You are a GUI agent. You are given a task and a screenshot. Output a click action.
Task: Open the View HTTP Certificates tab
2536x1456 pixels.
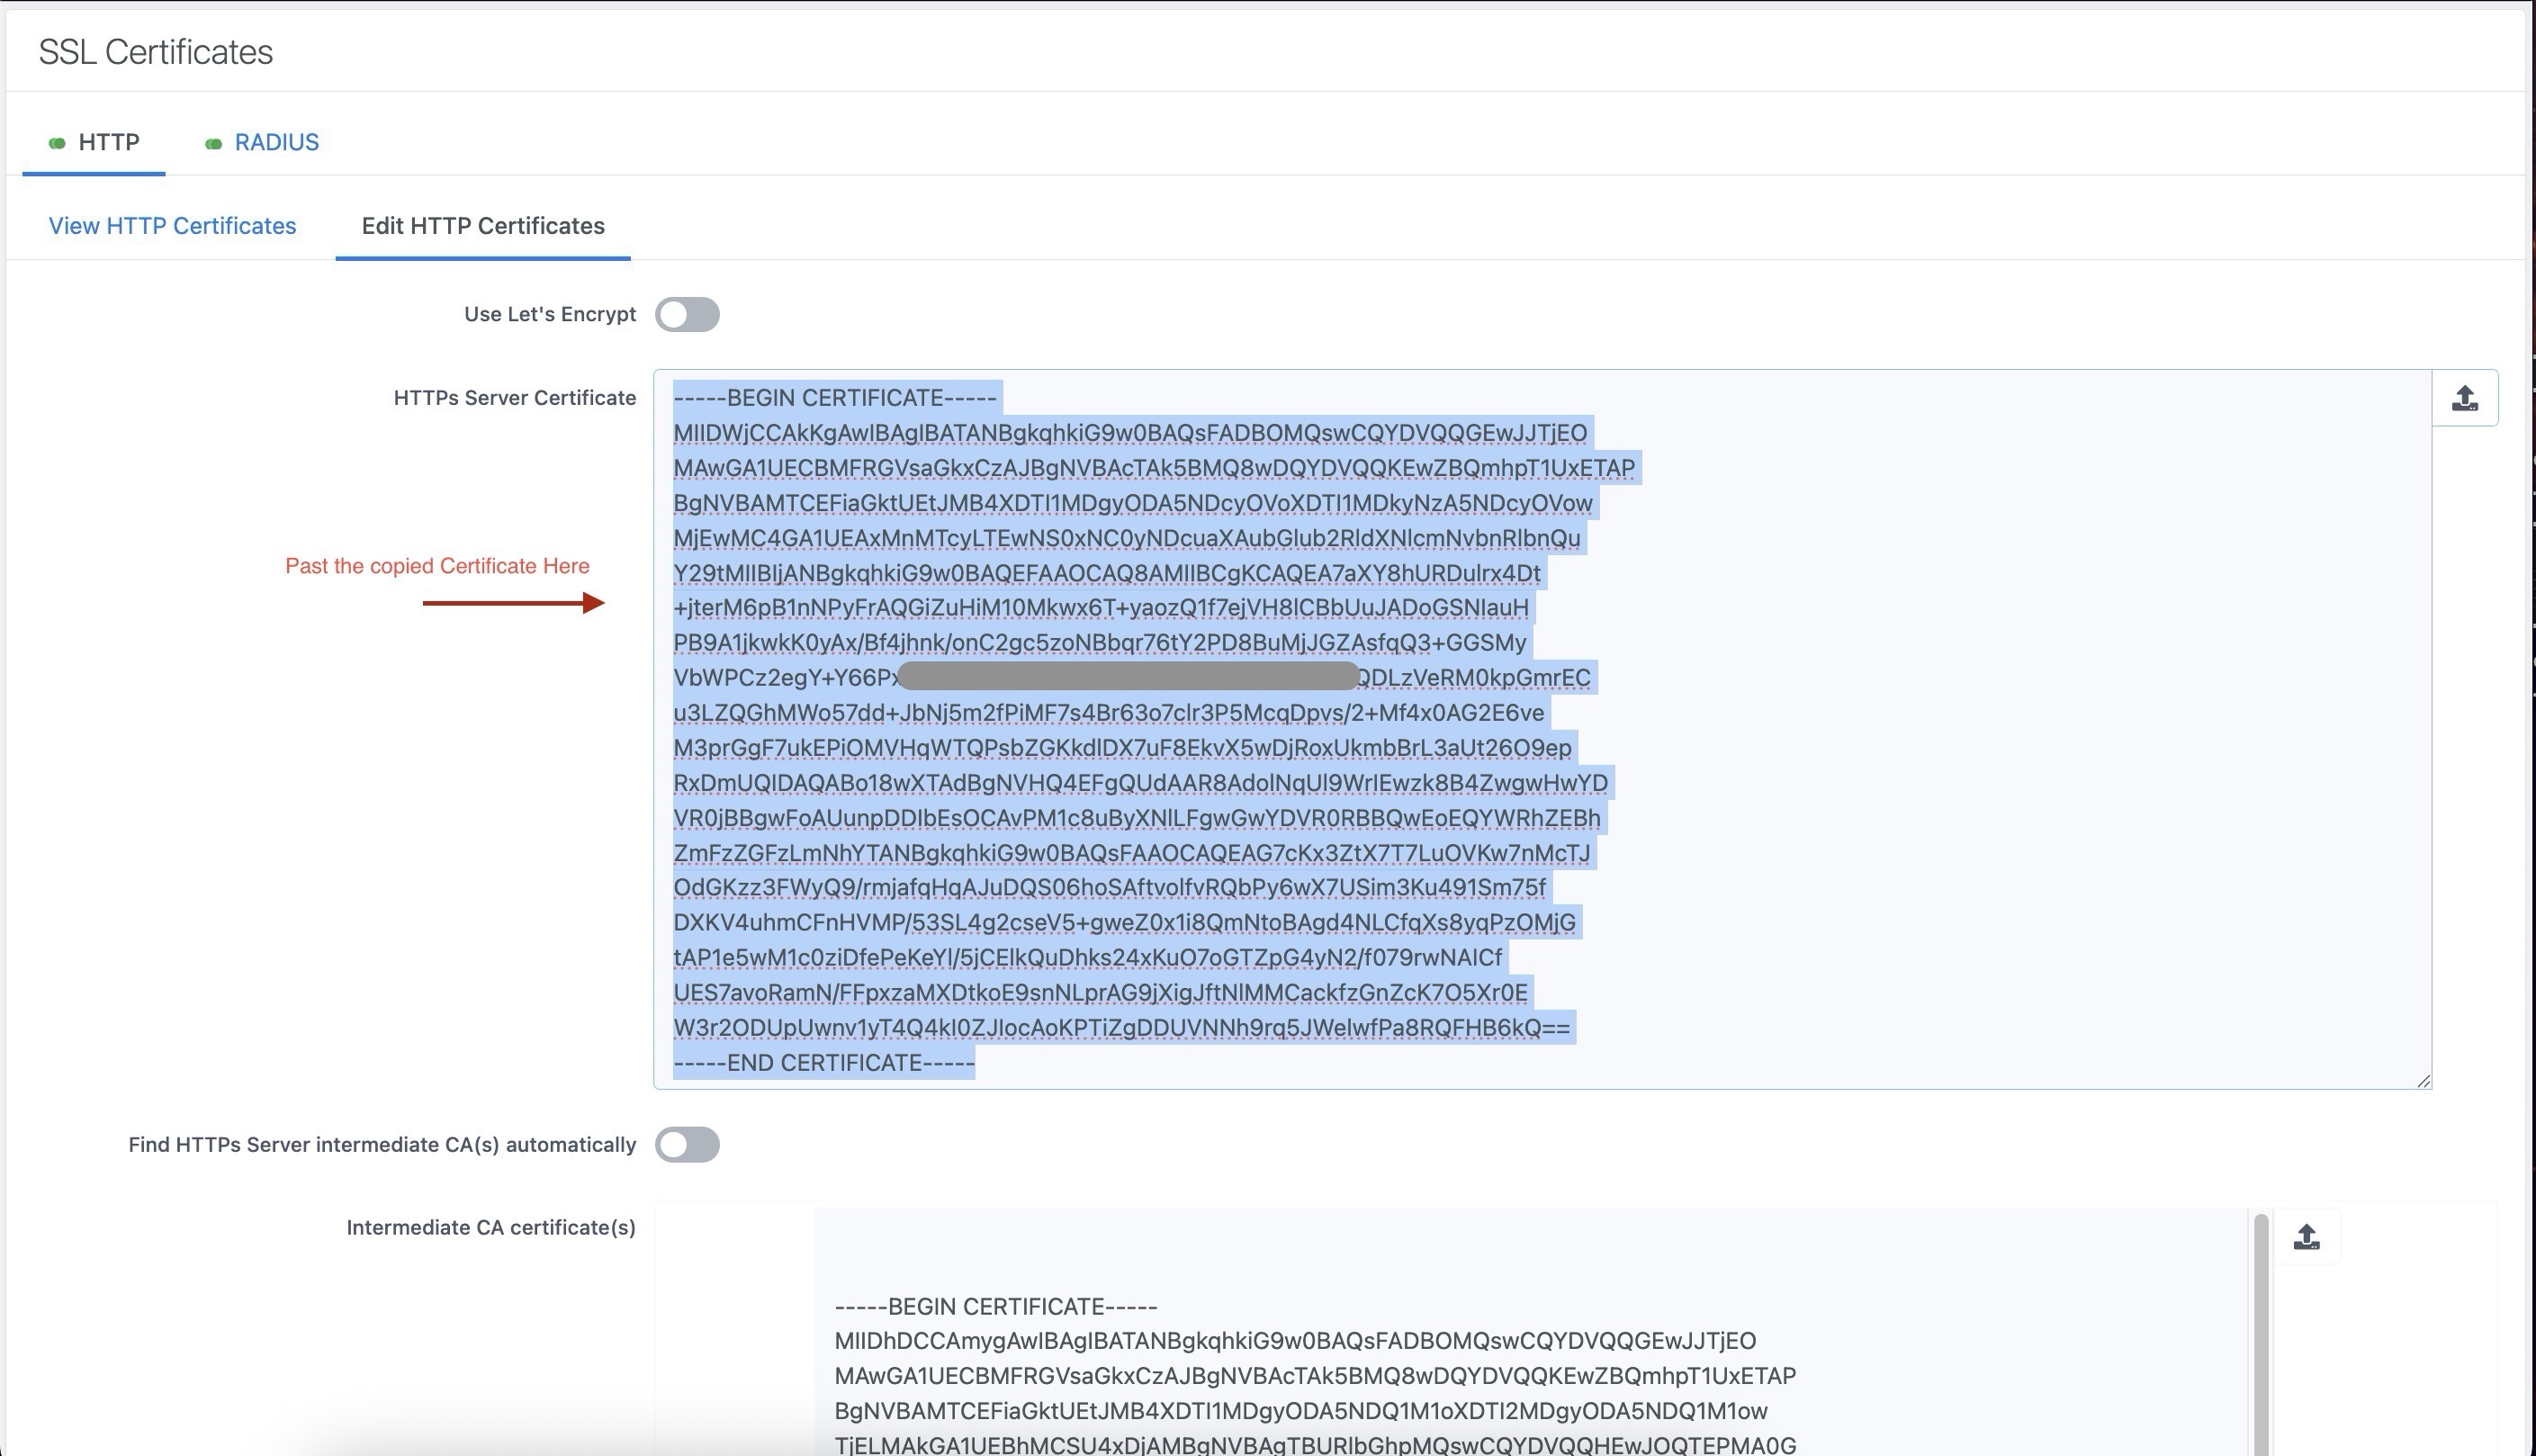(171, 226)
